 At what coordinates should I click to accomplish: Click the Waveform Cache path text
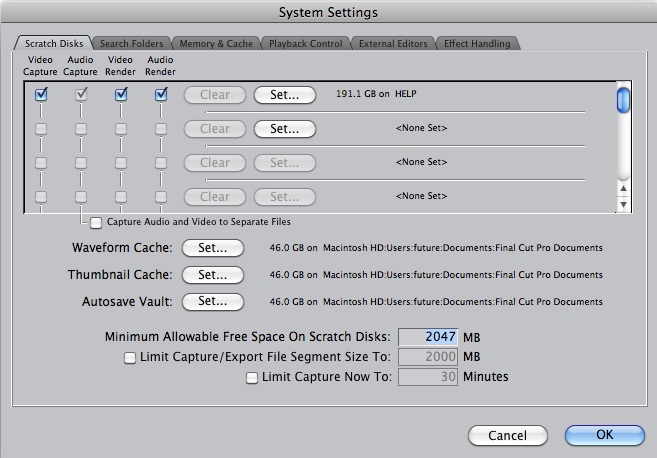pos(436,248)
